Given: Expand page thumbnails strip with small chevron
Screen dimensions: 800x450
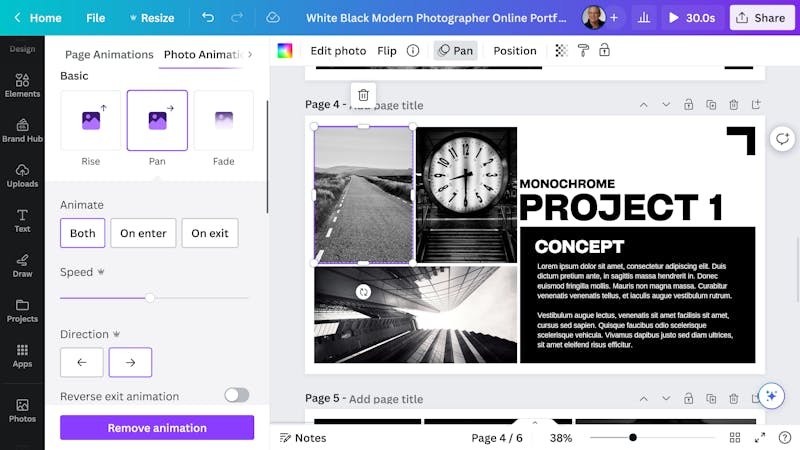Looking at the screenshot, I should point(535,423).
